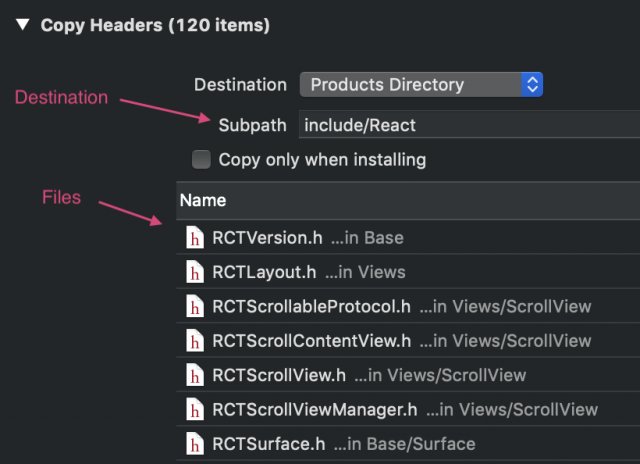640x464 pixels.
Task: Click the Subpath field containing include/React
Action: pos(469,124)
